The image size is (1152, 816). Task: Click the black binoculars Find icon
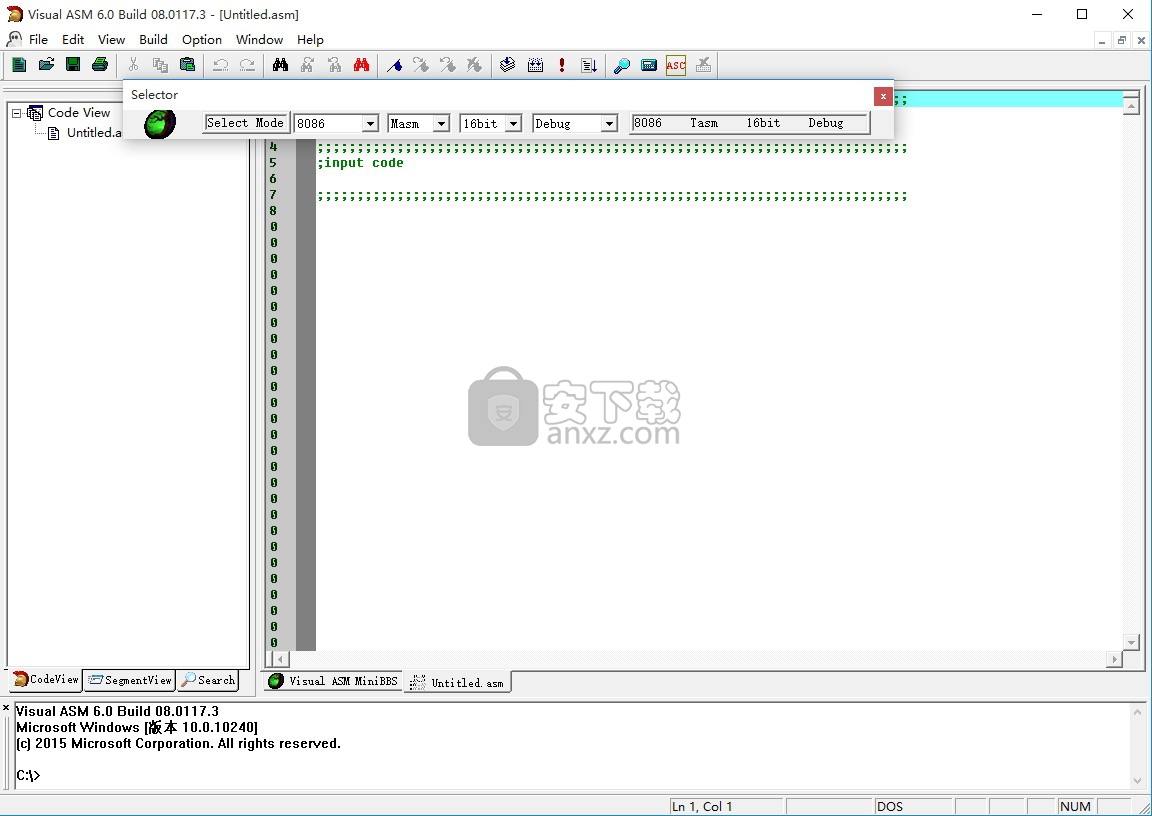click(x=280, y=65)
